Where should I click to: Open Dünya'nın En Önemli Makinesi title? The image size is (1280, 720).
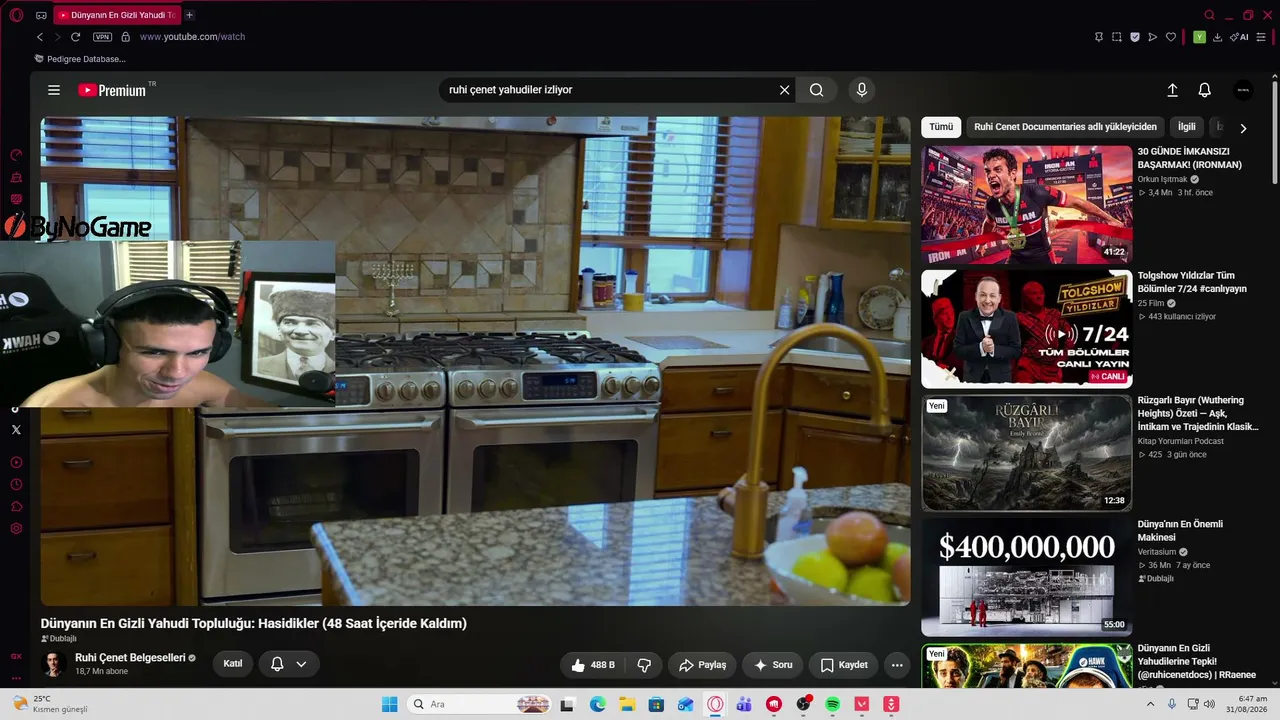pos(1180,531)
